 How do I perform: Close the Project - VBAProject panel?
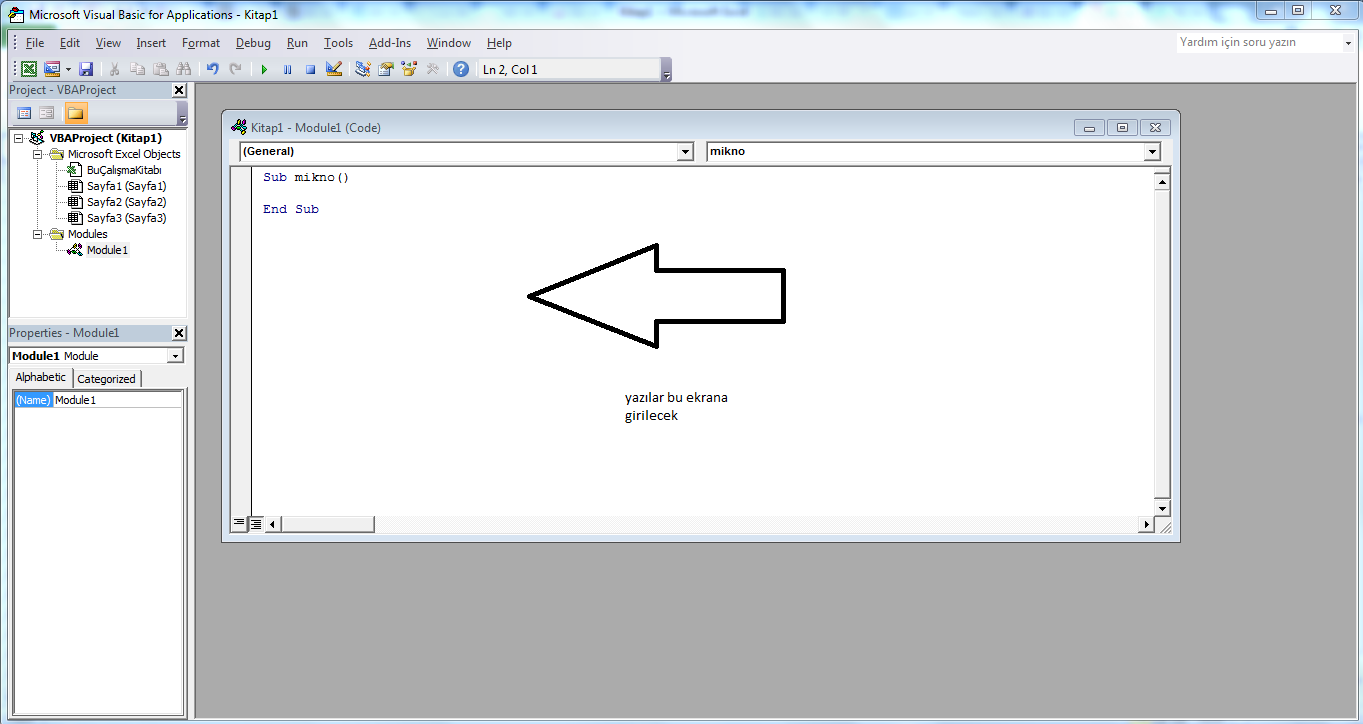pos(179,90)
